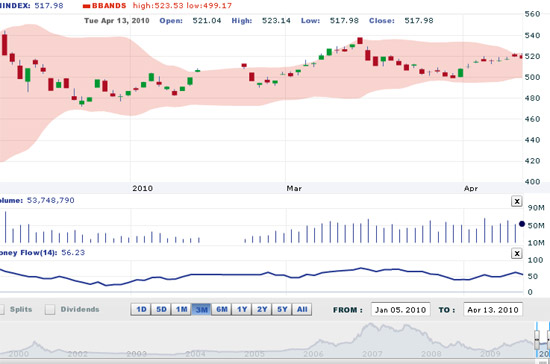Screen dimensions: 550x364
Task: Click the High value 523.14
Action: [x=276, y=21]
